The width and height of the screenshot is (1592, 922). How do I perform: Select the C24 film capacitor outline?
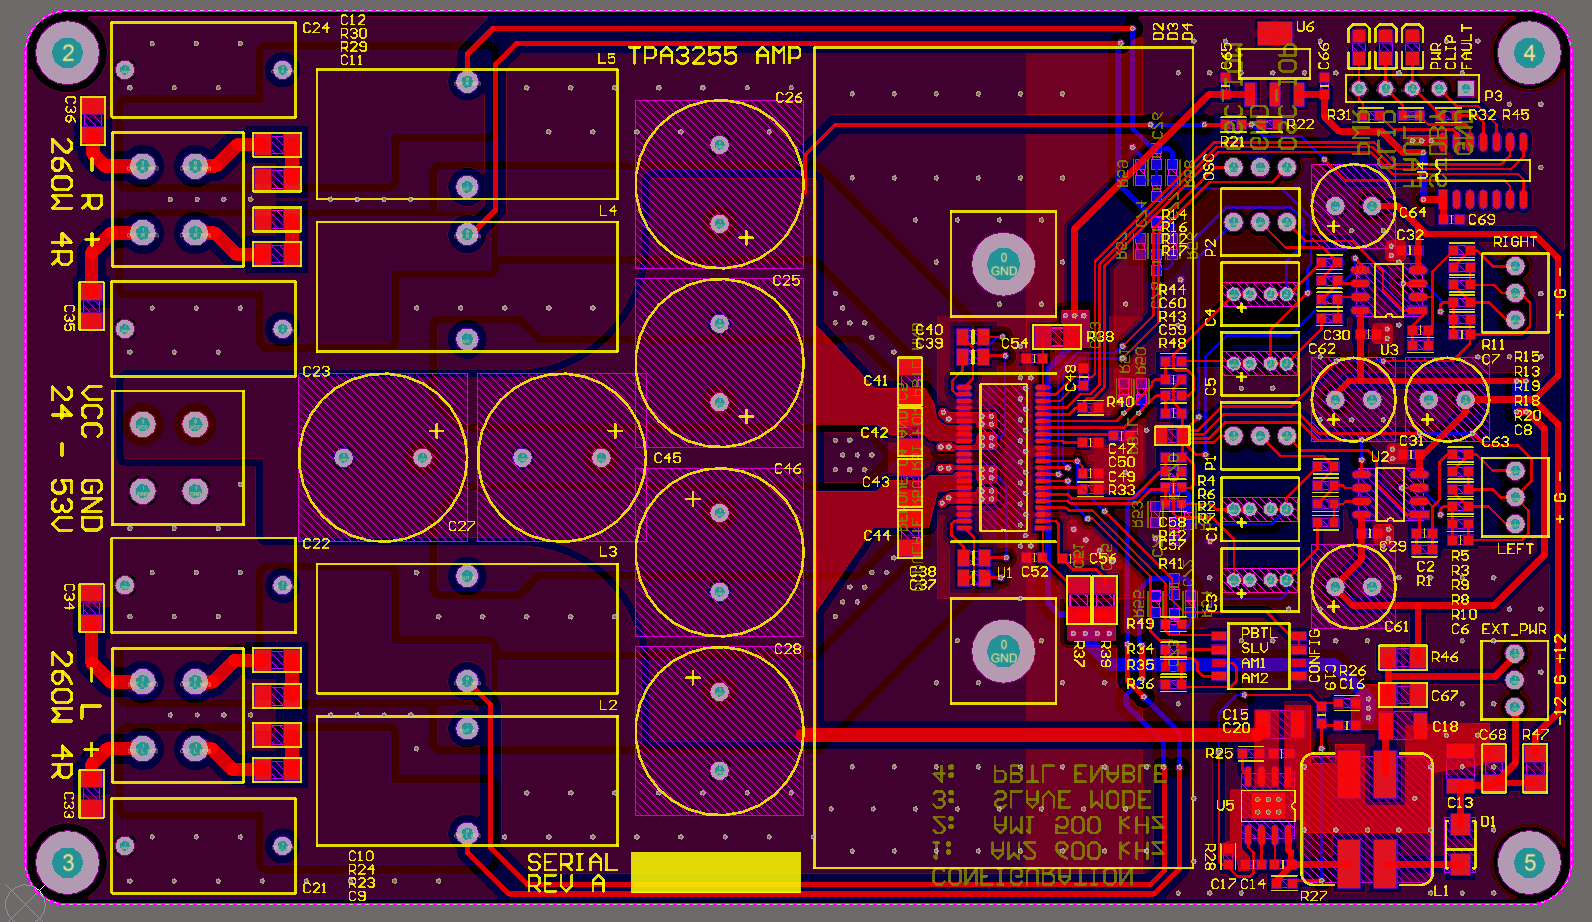(203, 70)
